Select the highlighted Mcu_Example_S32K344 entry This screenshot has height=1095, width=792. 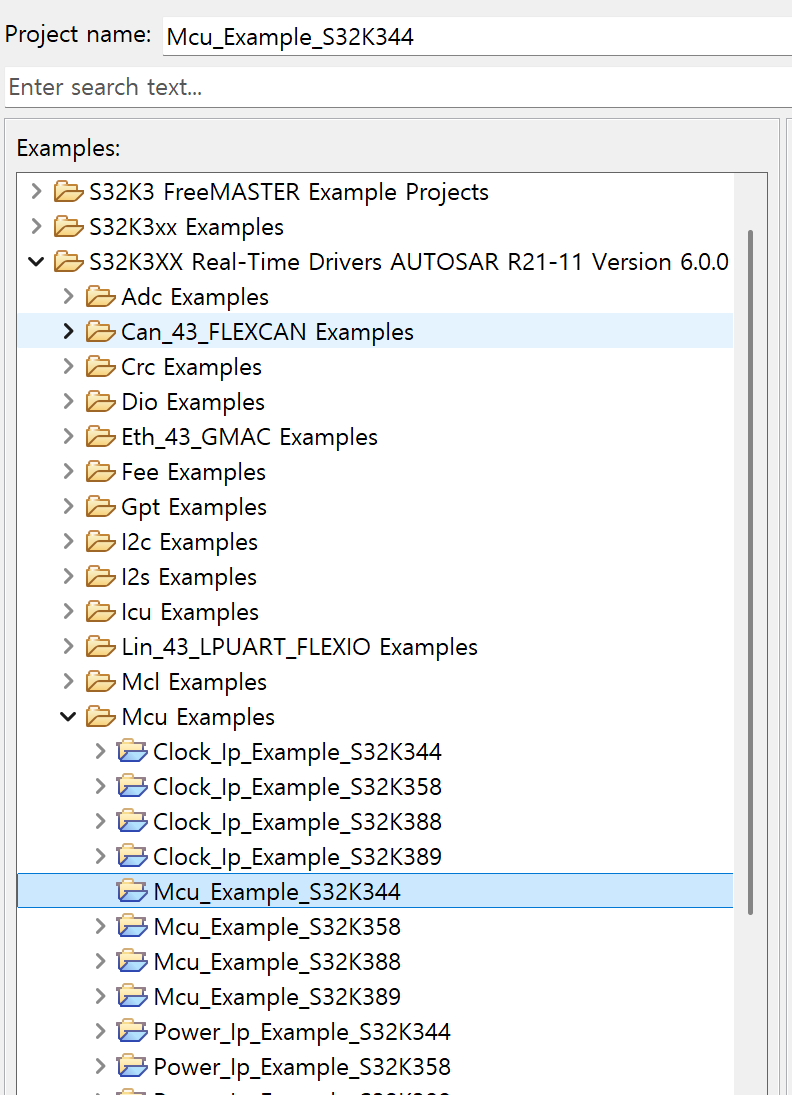coord(375,891)
